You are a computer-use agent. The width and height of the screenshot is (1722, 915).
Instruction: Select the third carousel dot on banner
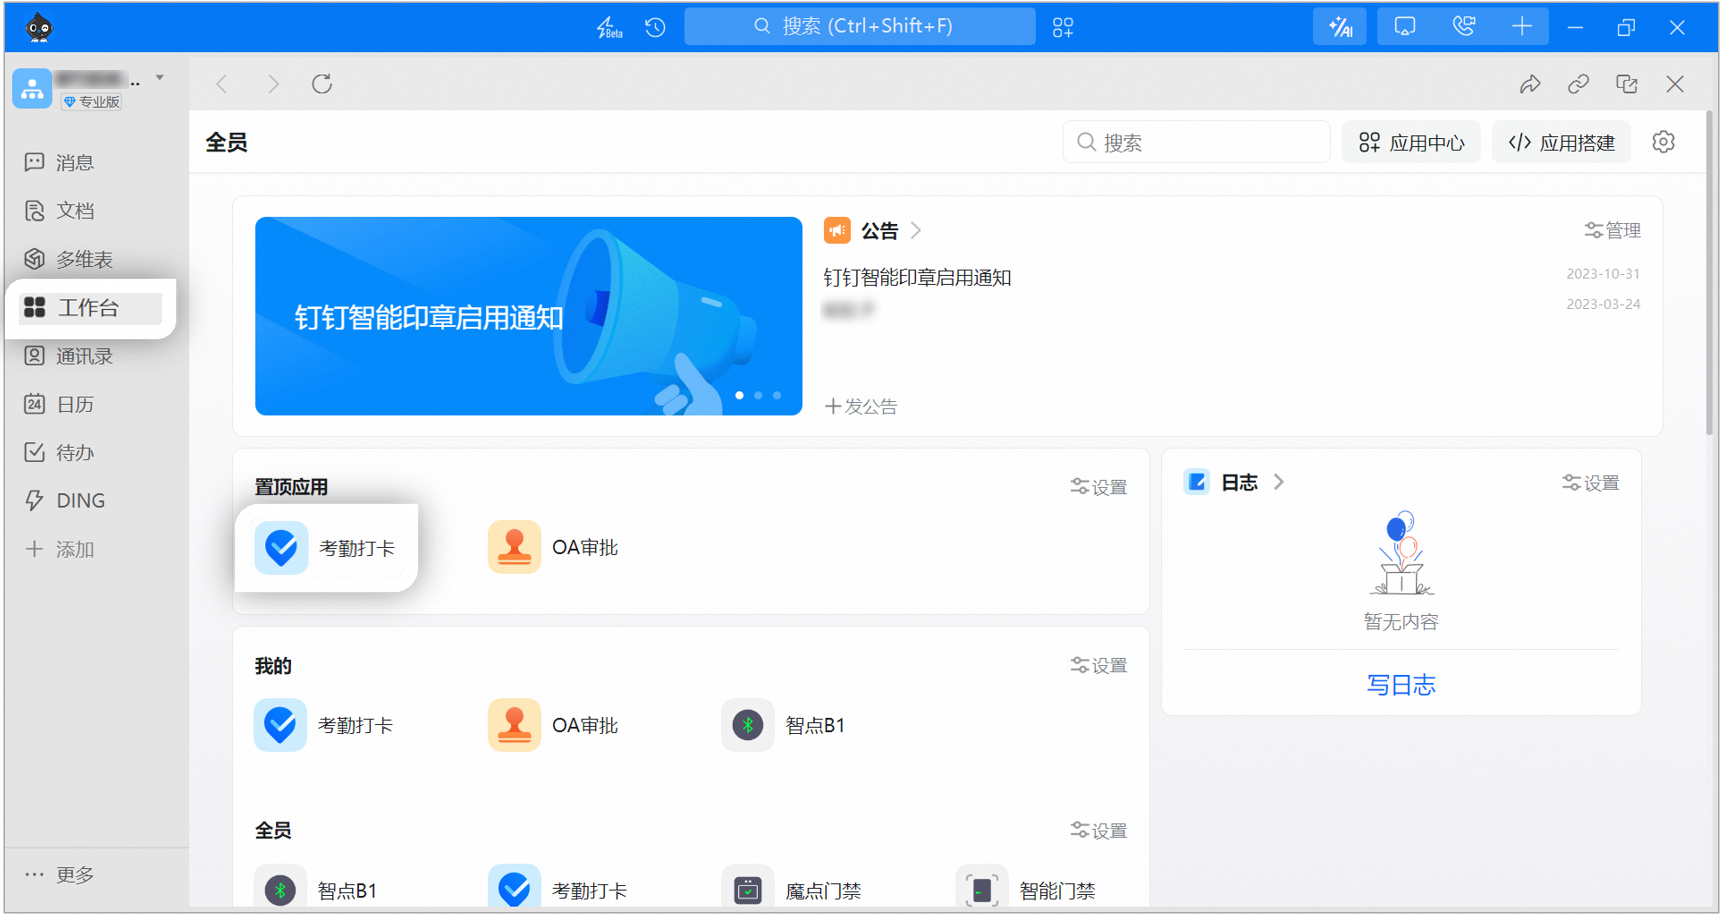[777, 396]
